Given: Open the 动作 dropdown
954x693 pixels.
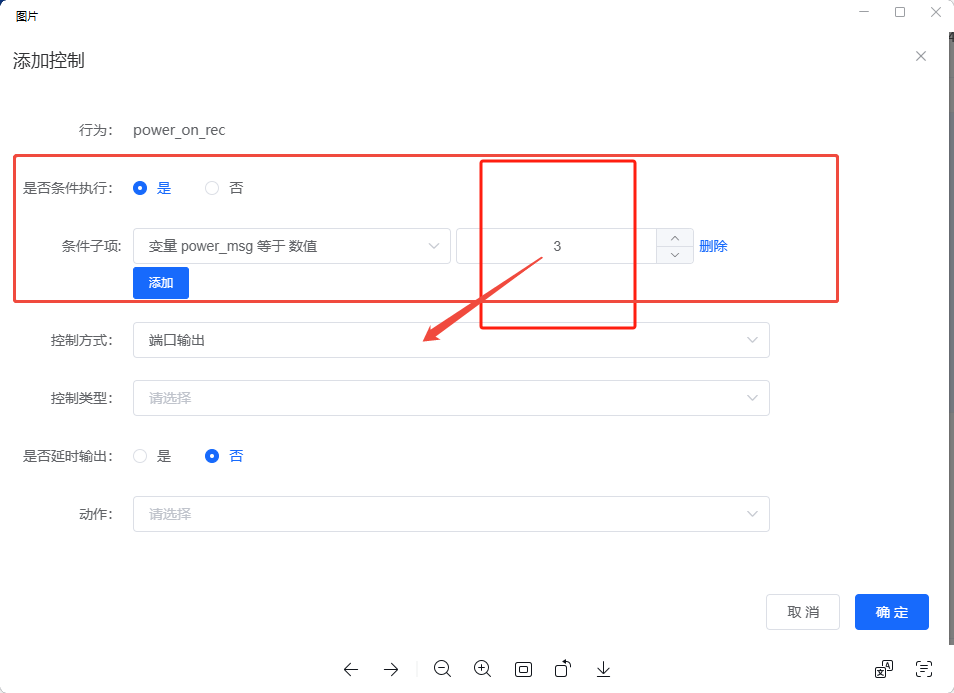Looking at the screenshot, I should point(450,514).
